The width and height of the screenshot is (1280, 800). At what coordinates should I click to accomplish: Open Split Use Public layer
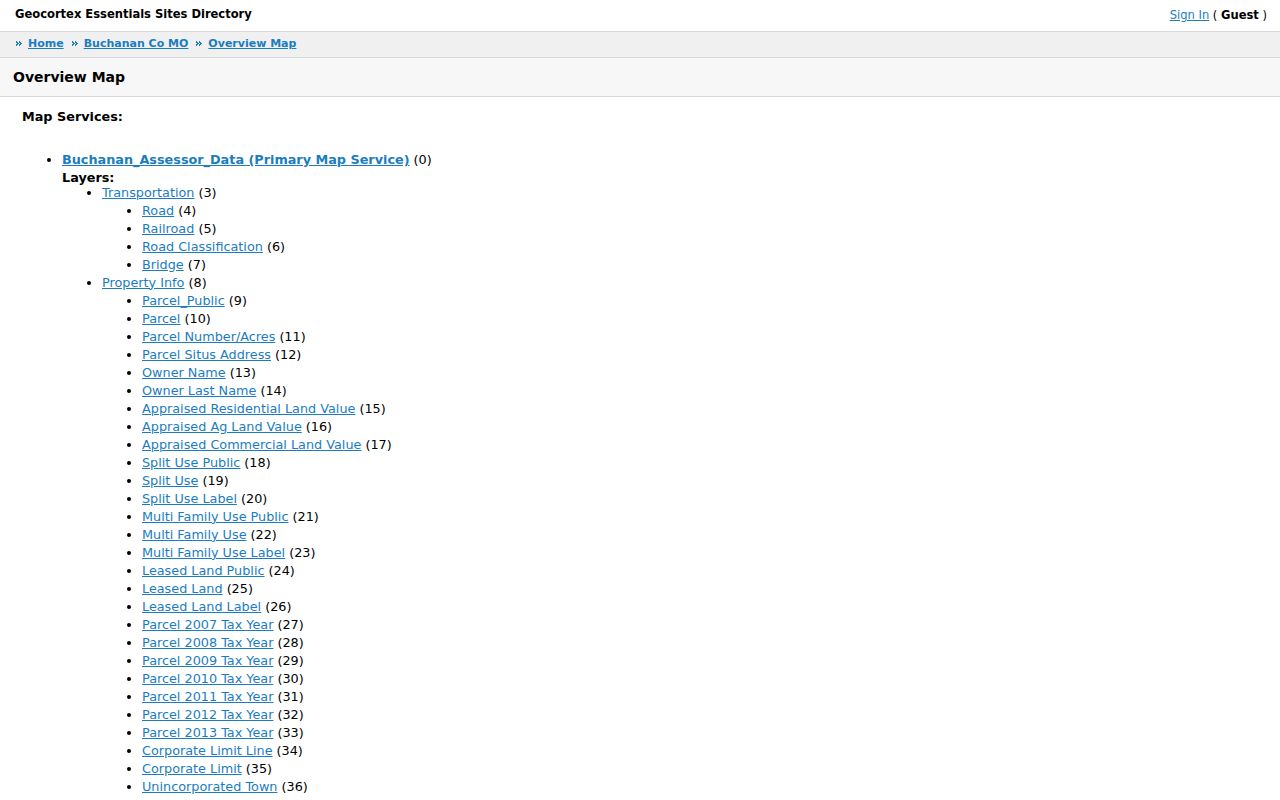point(191,463)
